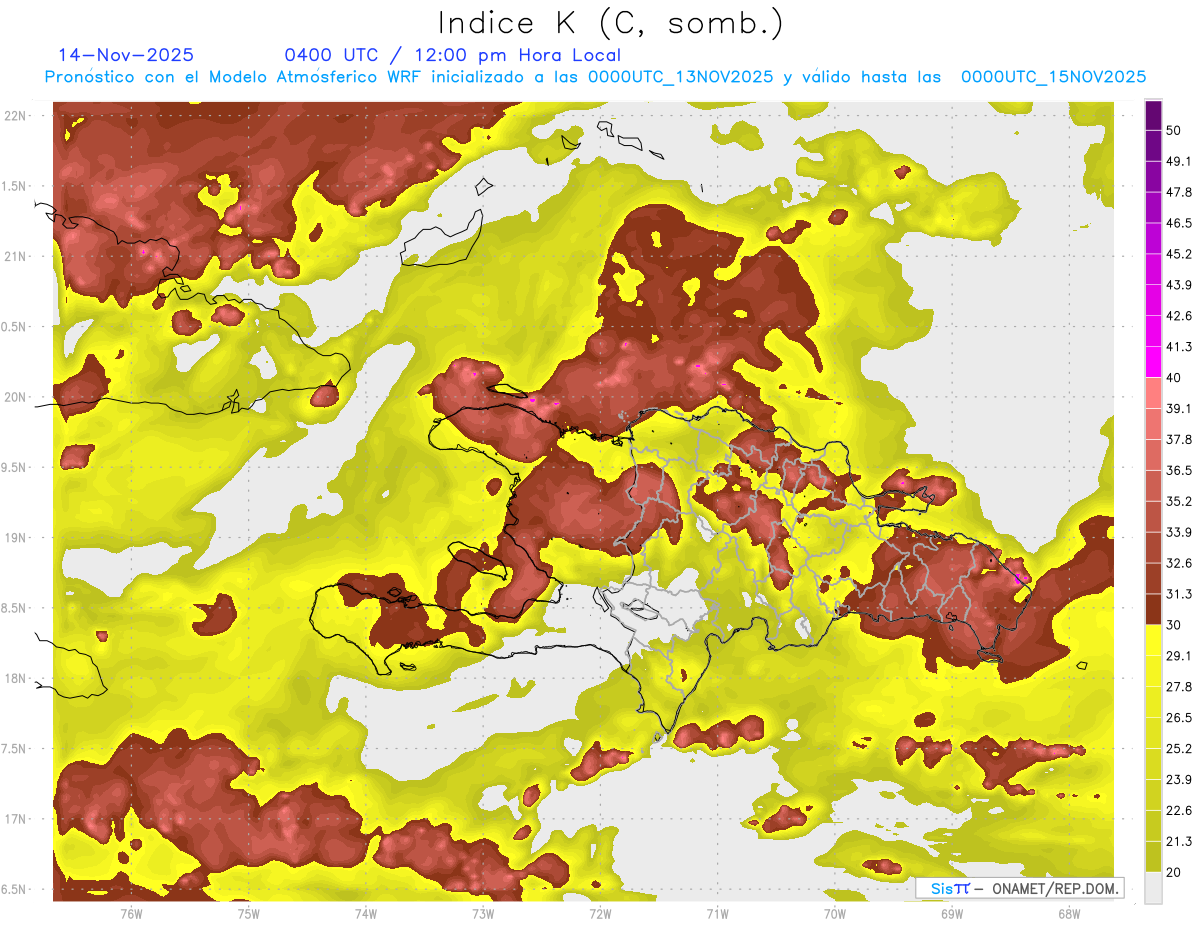Click the colorbar value '26.5'
The image size is (1200, 927).
(1179, 718)
